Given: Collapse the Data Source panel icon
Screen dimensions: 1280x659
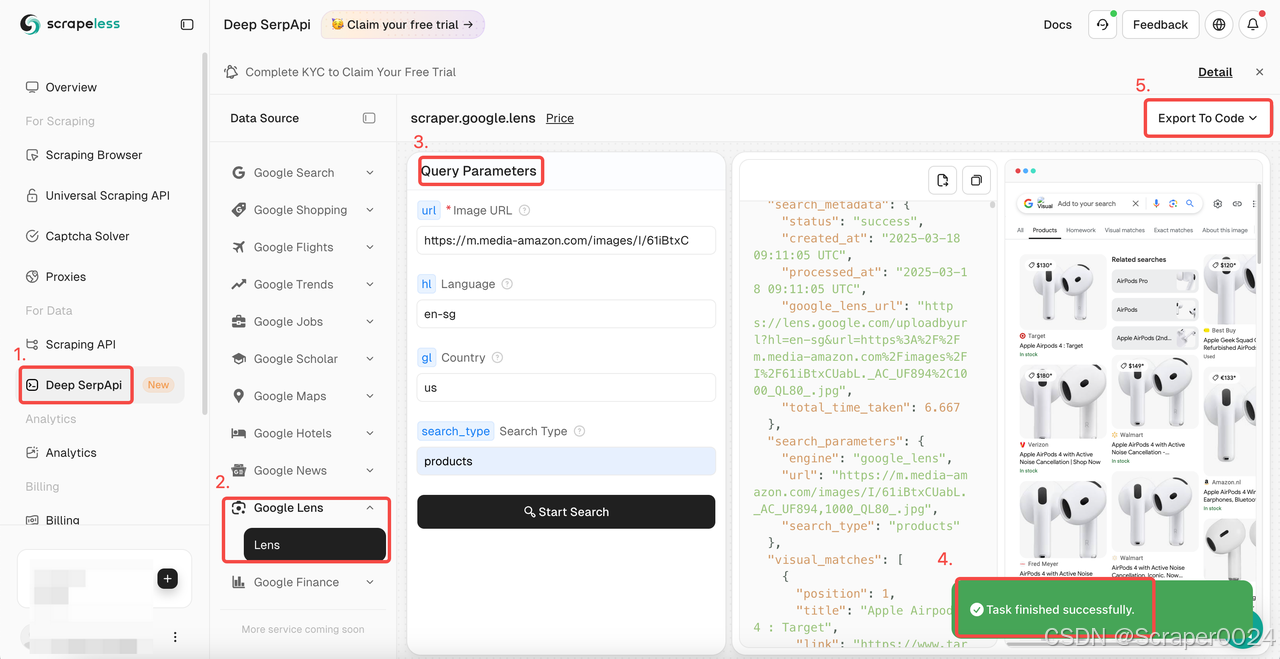Looking at the screenshot, I should pyautogui.click(x=369, y=118).
